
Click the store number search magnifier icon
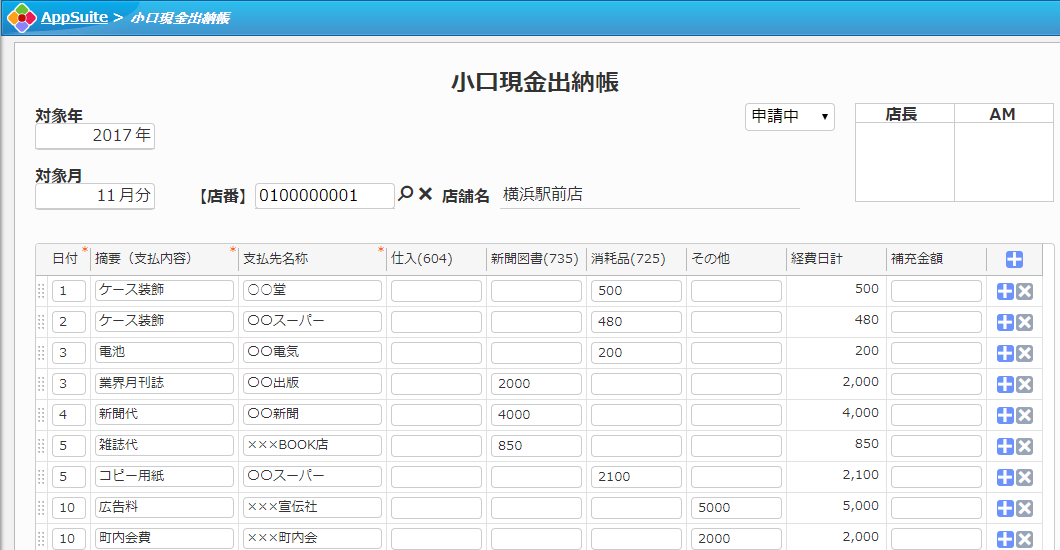pos(405,194)
